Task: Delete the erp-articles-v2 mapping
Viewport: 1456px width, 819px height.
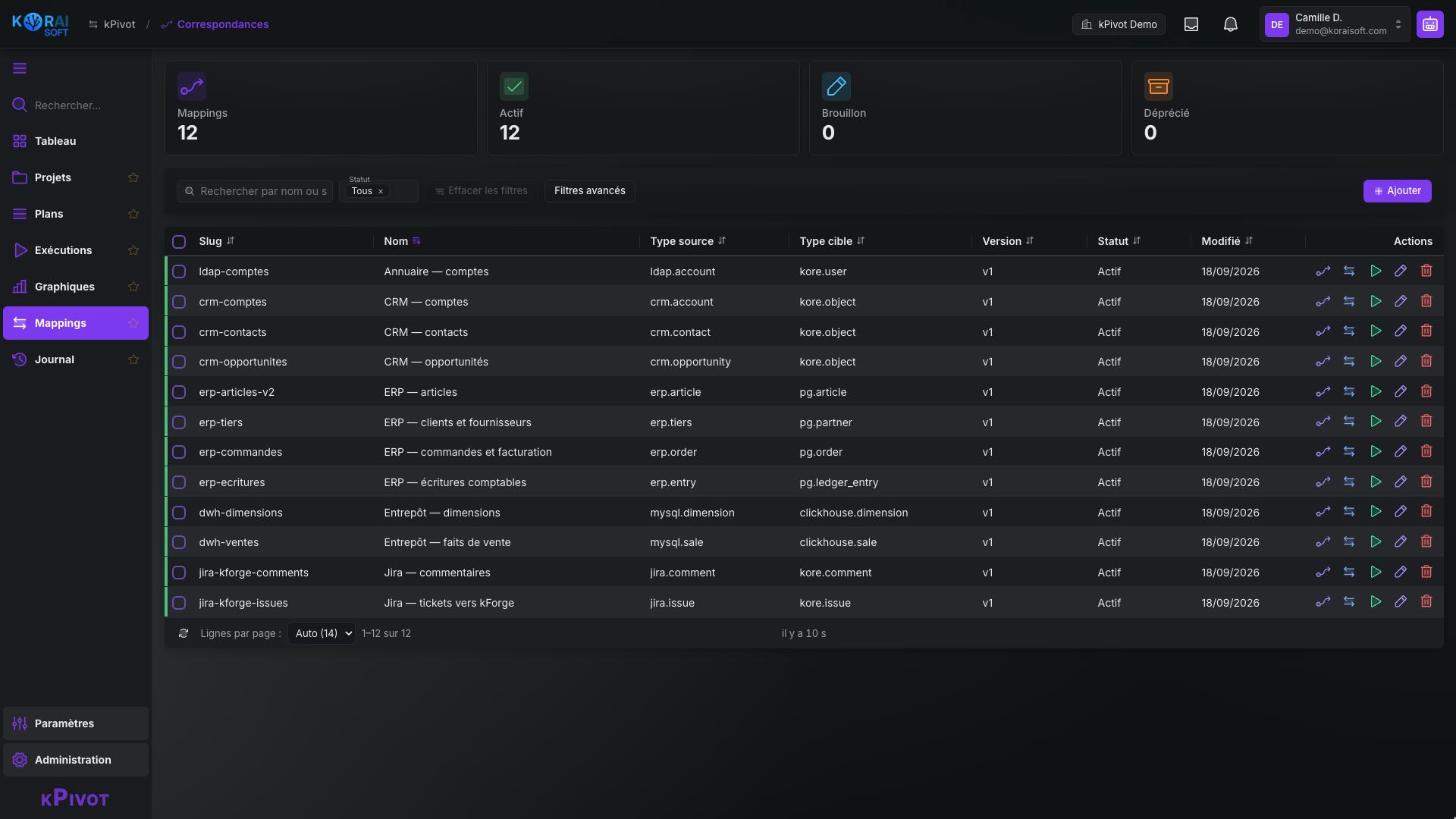Action: [x=1427, y=391]
